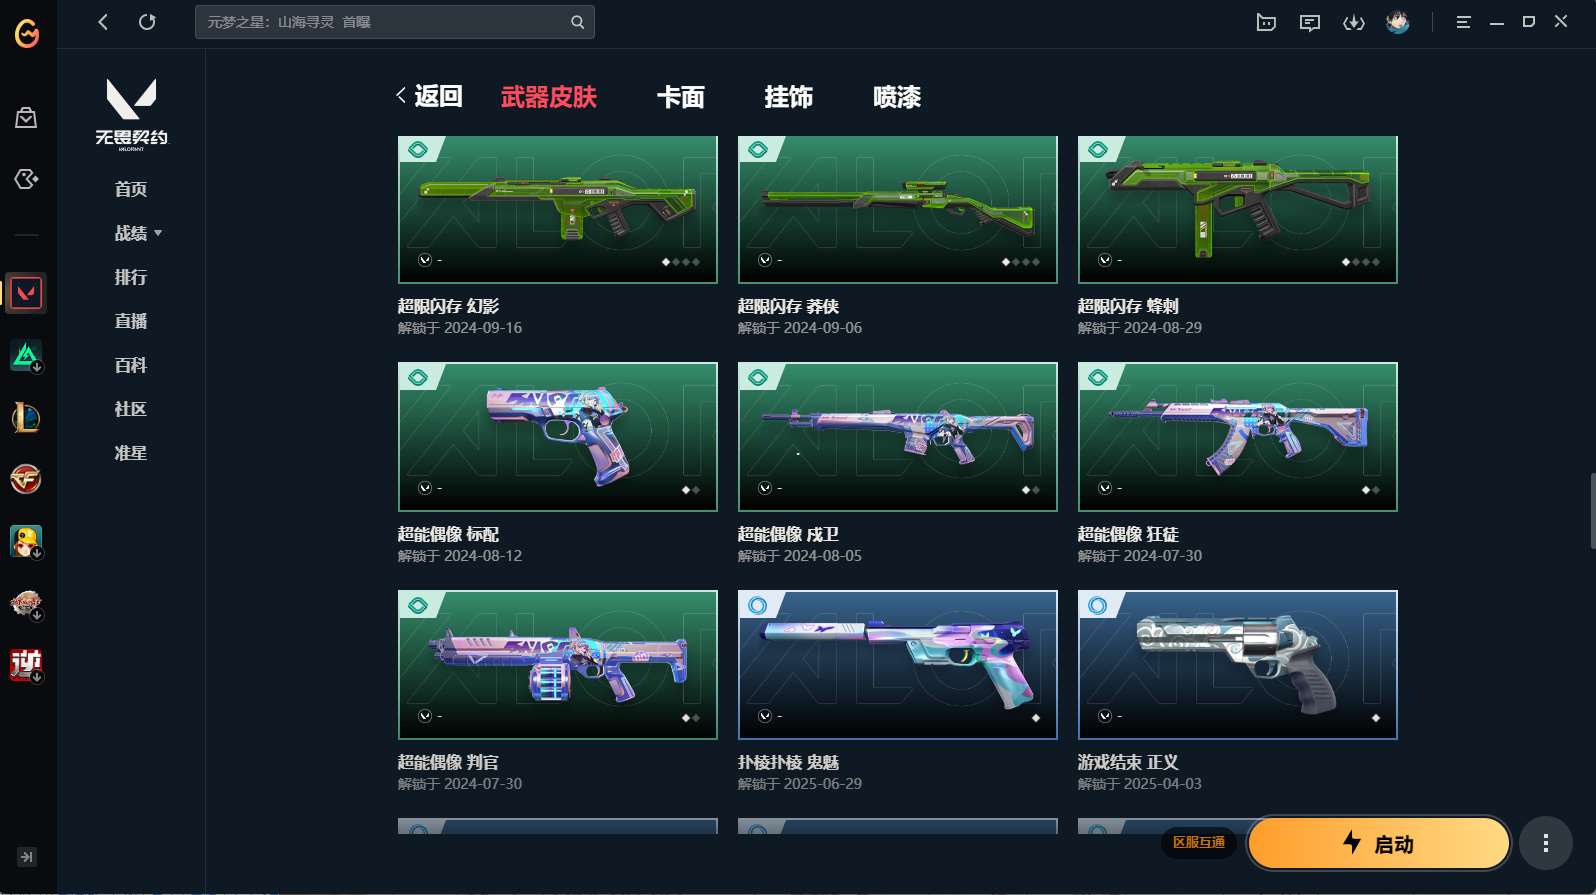Screen dimensions: 1596x895
Task: Open the user avatar profile icon
Action: coord(1398,22)
